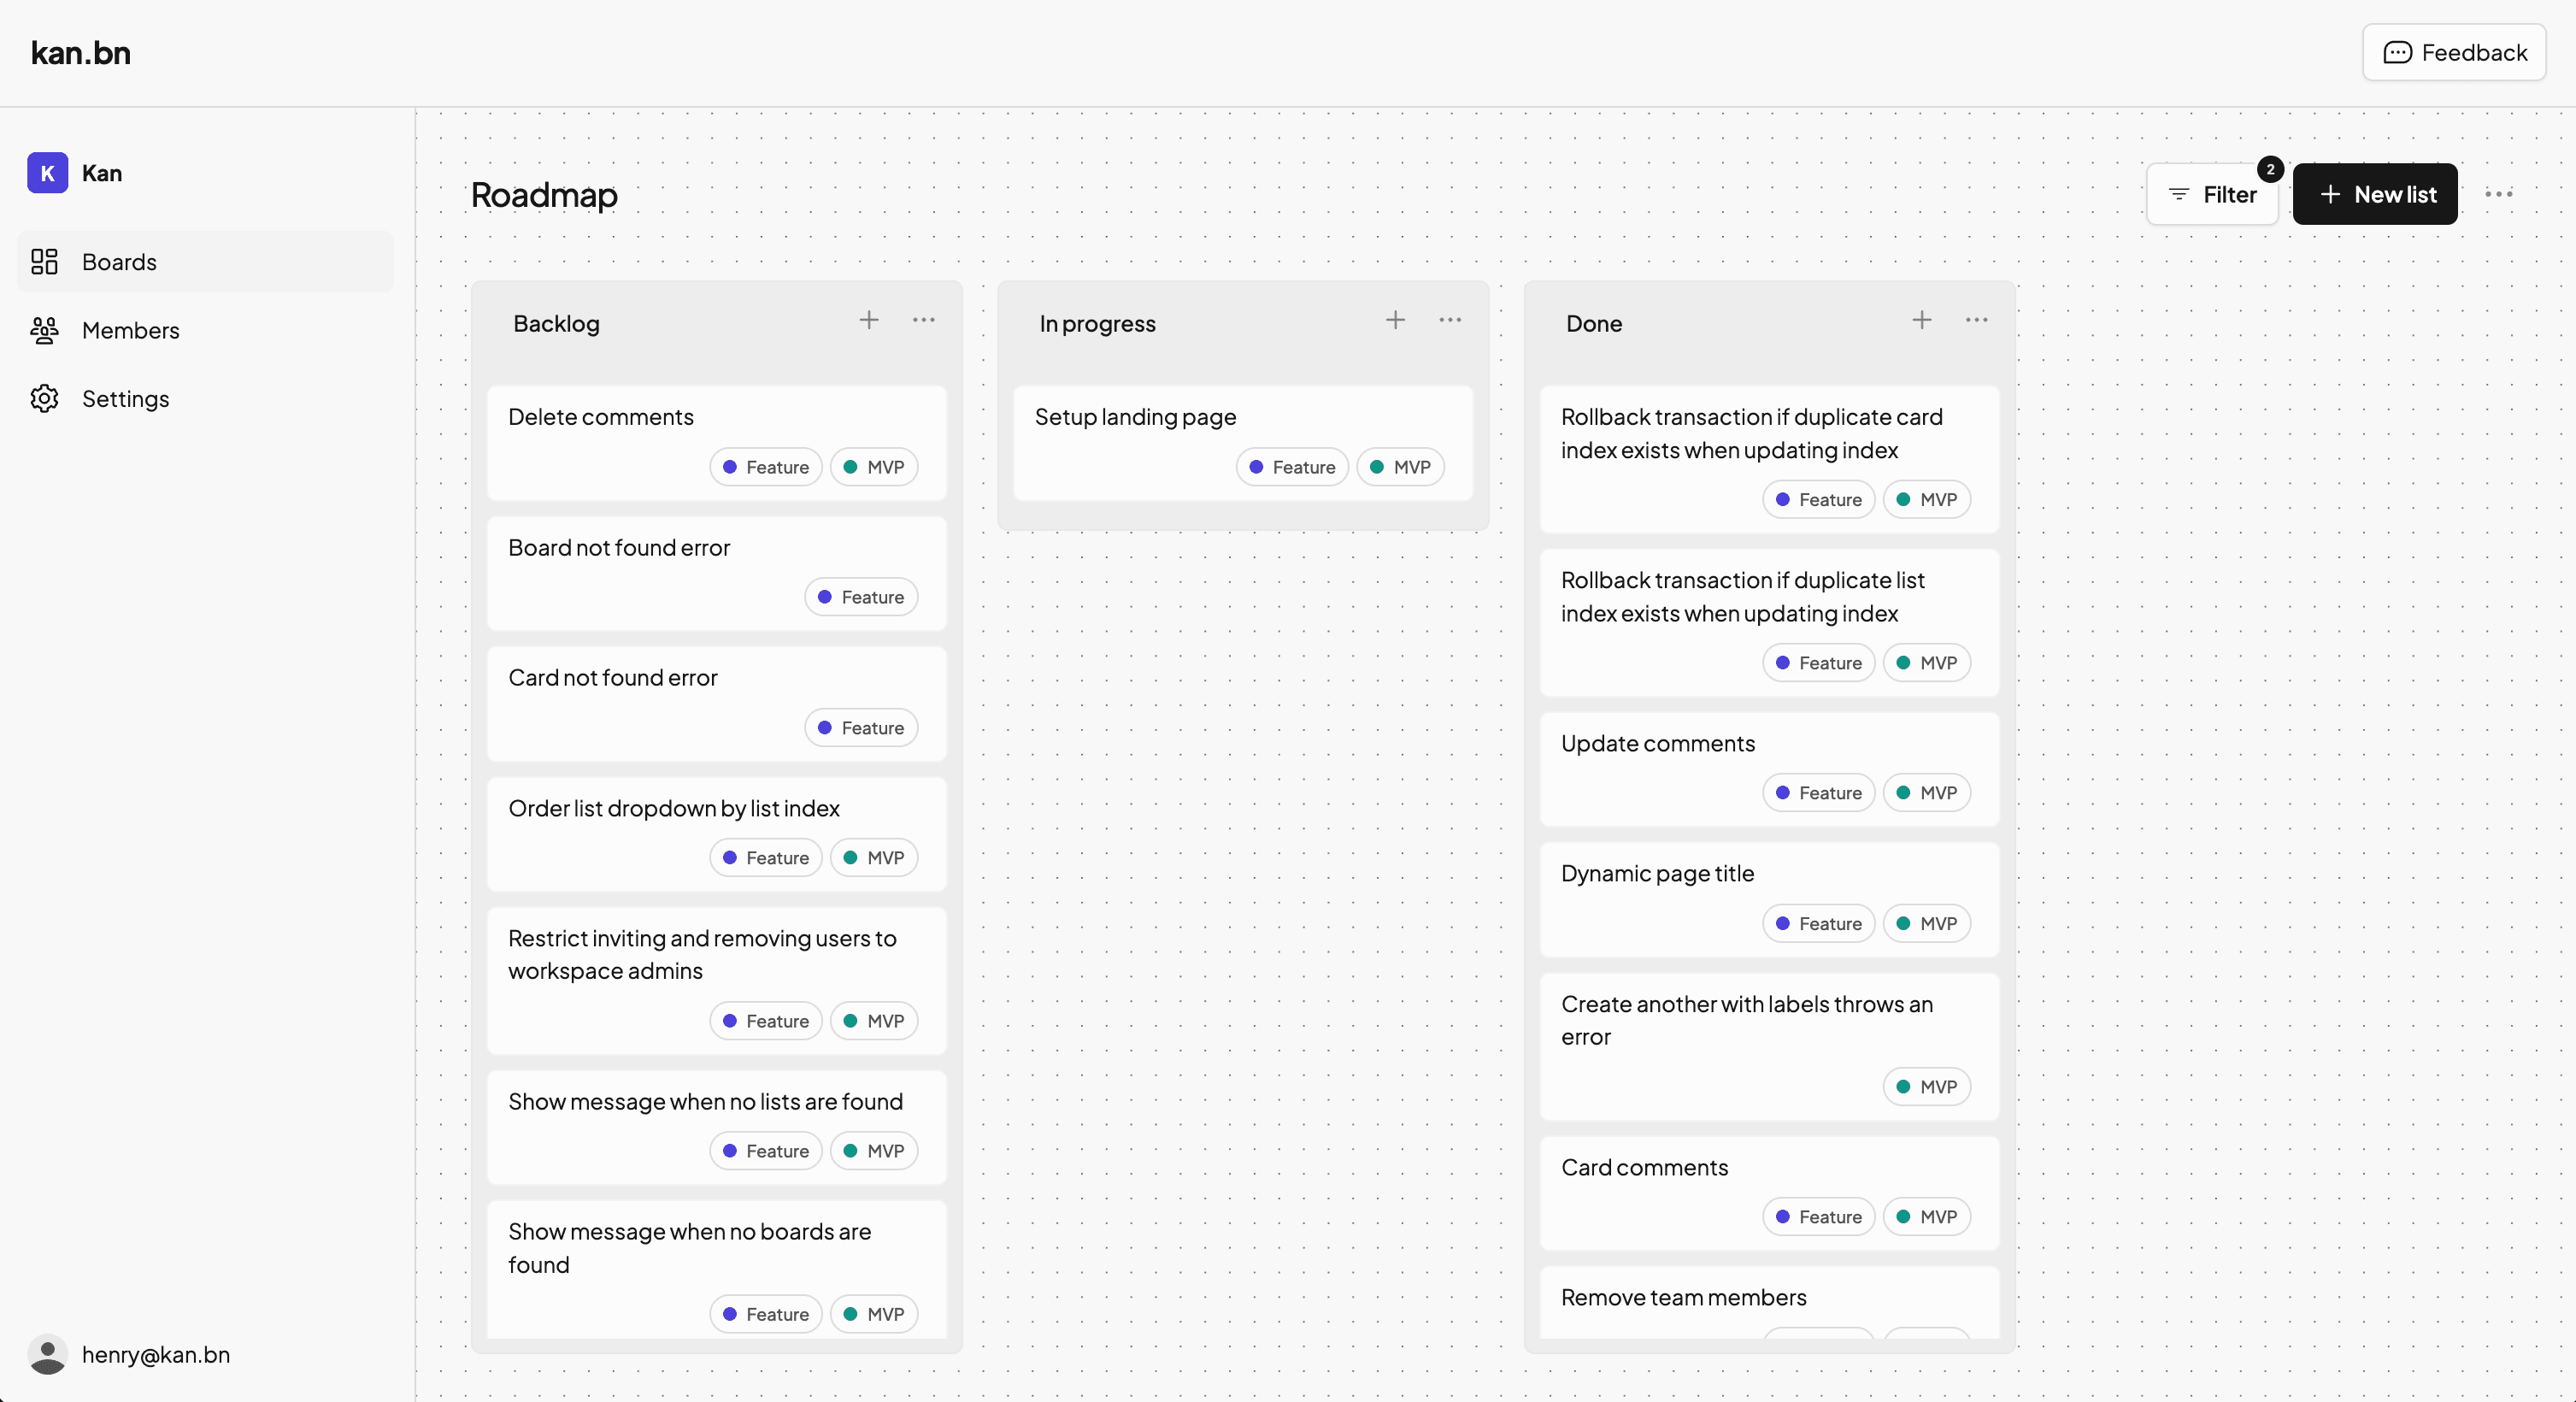The height and width of the screenshot is (1402, 2576).
Task: Open the Filter panel on the Roadmap board
Action: coord(2213,194)
